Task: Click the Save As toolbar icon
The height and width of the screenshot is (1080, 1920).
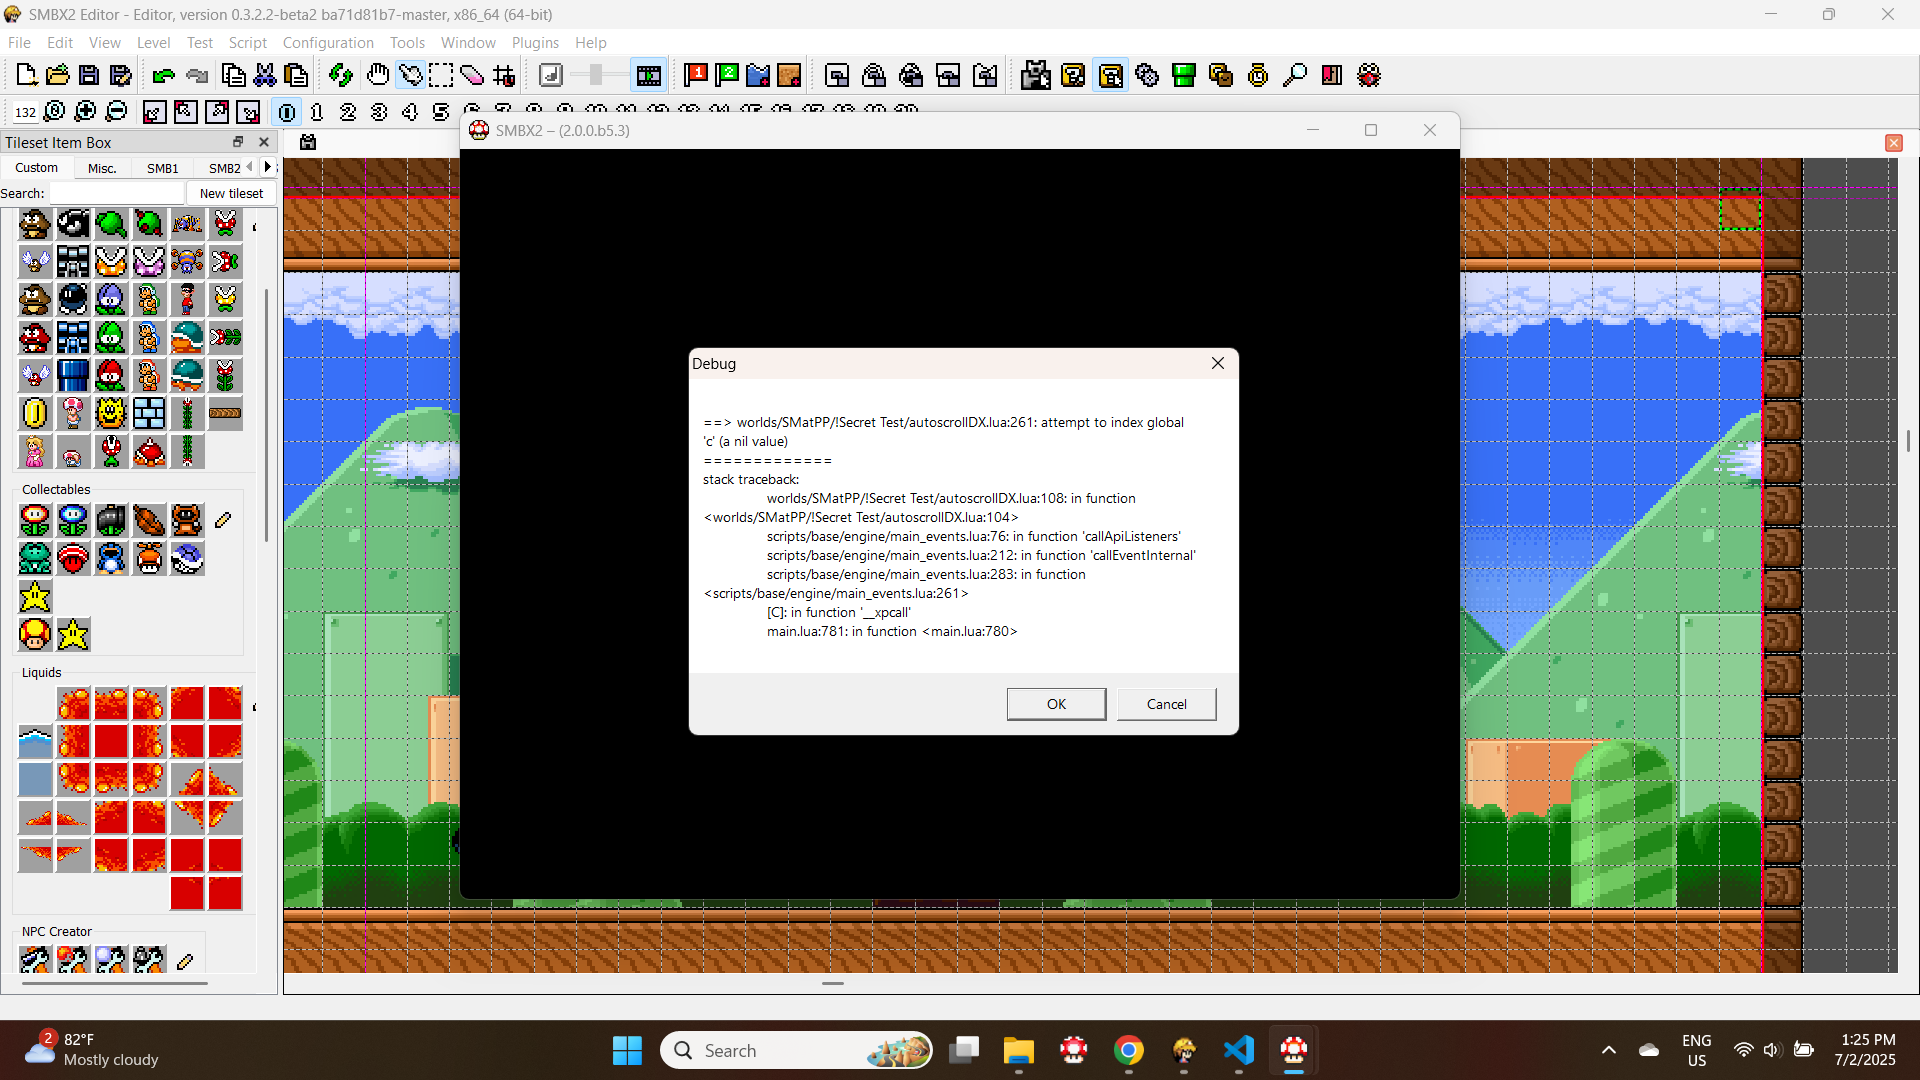Action: coord(121,75)
